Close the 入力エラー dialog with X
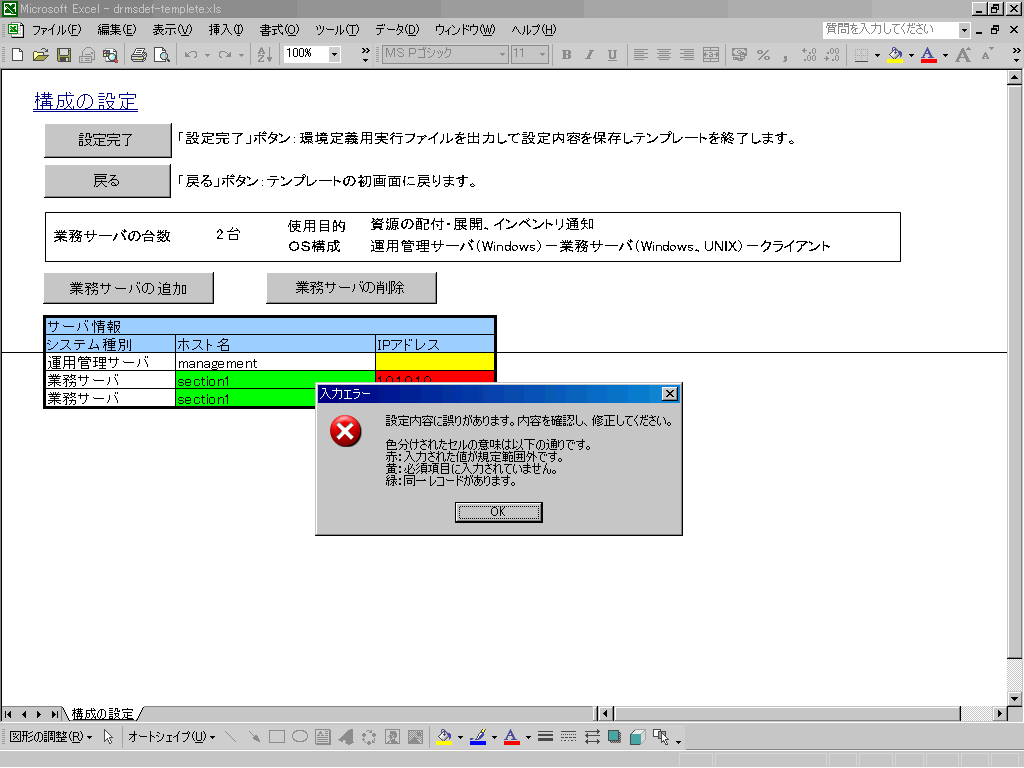This screenshot has width=1024, height=768. tap(669, 394)
